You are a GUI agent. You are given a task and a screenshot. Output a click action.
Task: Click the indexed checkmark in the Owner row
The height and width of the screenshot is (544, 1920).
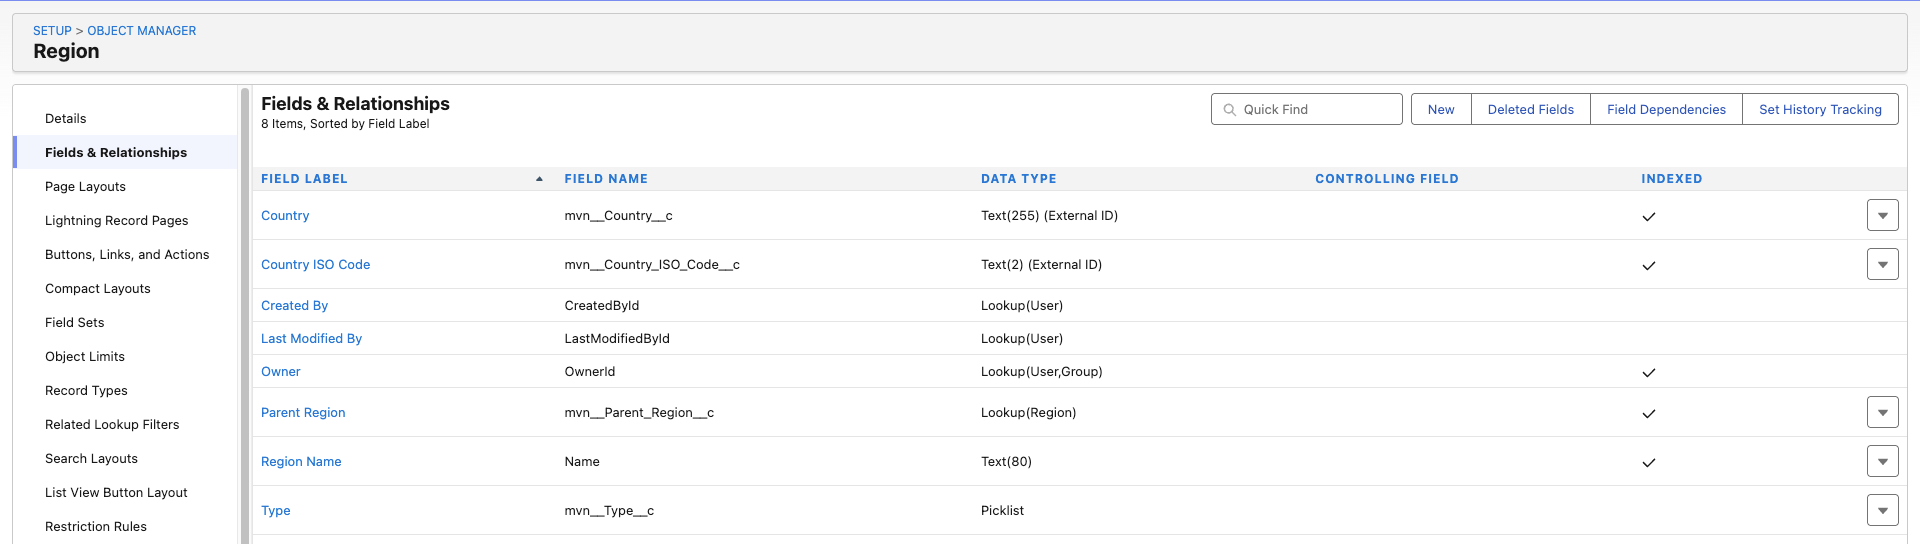click(1649, 372)
